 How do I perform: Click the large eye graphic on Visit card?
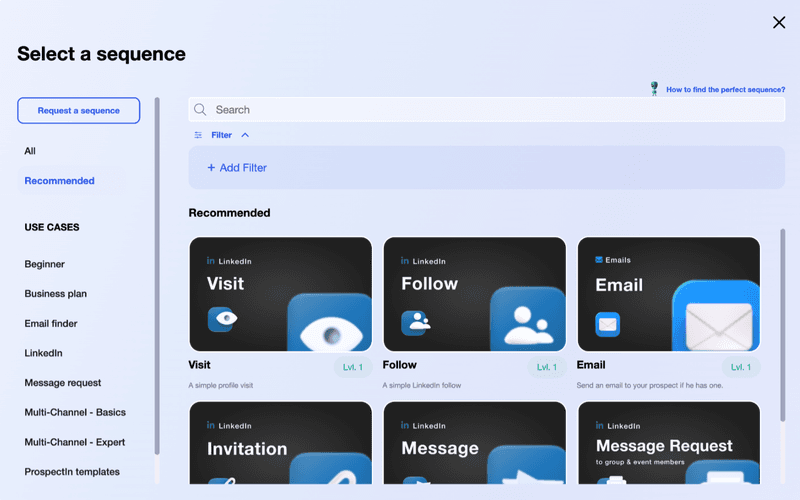point(330,323)
